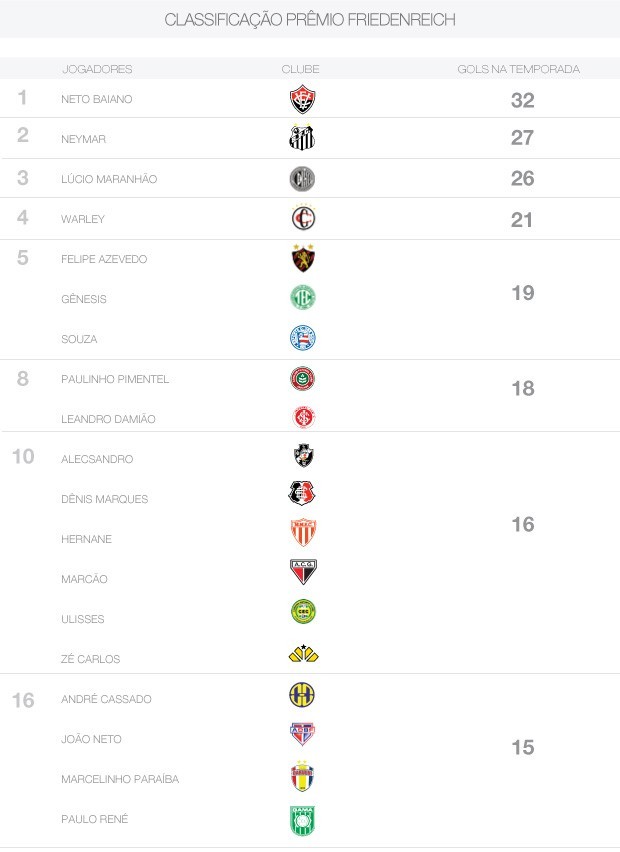Select the Santos crest in Neymar's row
The image size is (620, 852).
(302, 139)
